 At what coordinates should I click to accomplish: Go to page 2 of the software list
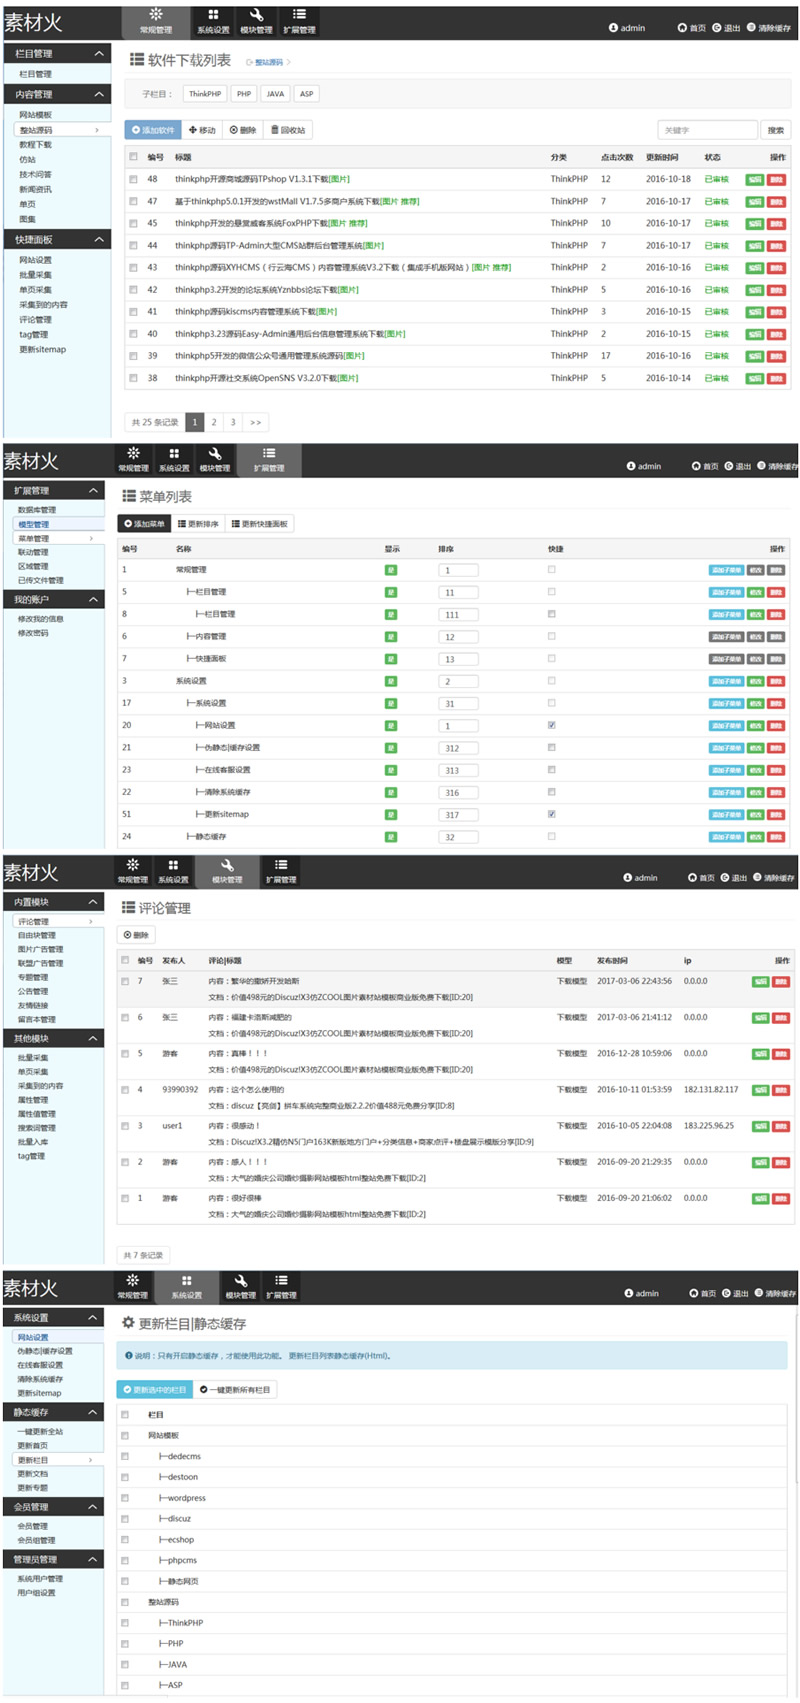pos(214,422)
